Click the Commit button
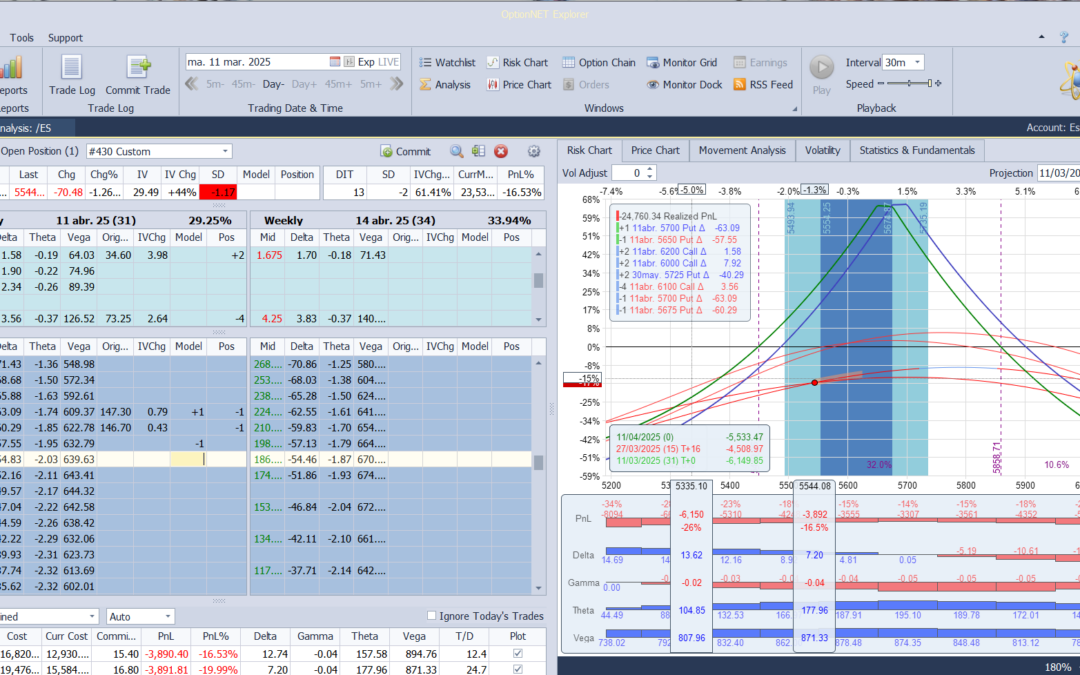Viewport: 1080px width, 675px height. (406, 152)
